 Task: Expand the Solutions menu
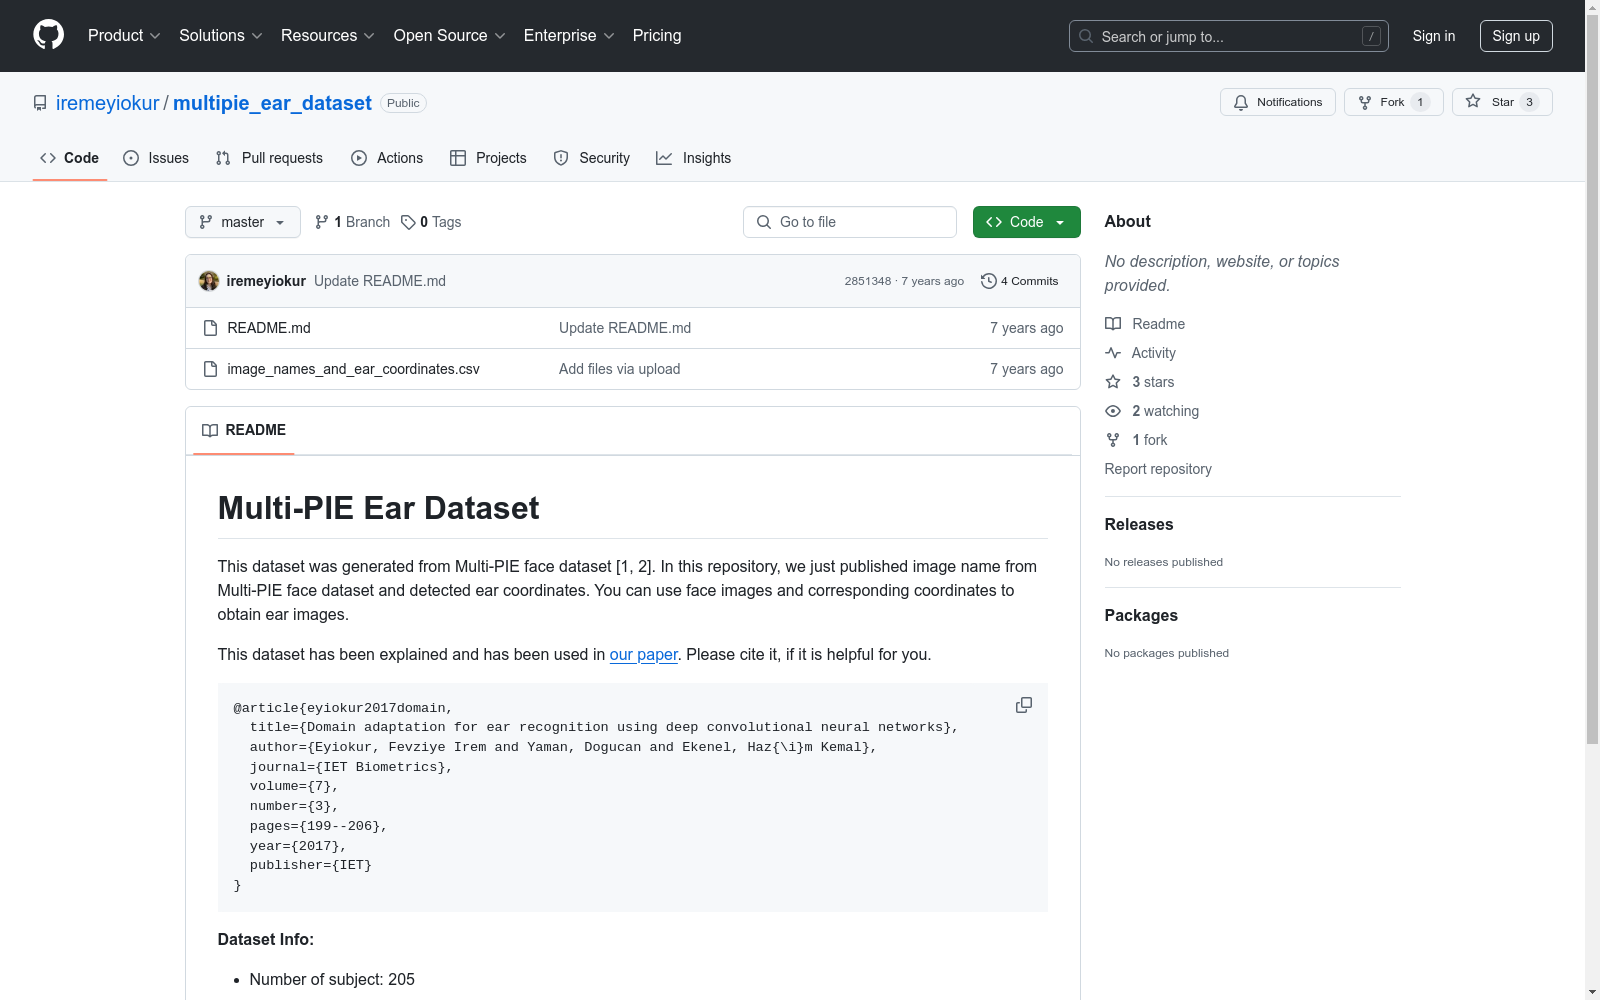click(x=221, y=35)
